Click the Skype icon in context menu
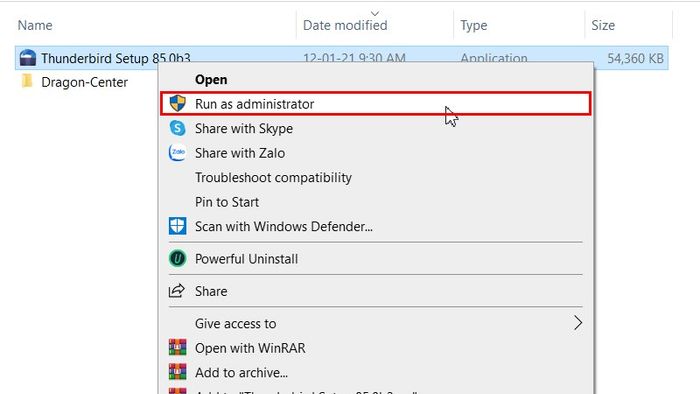The image size is (700, 394). point(177,128)
